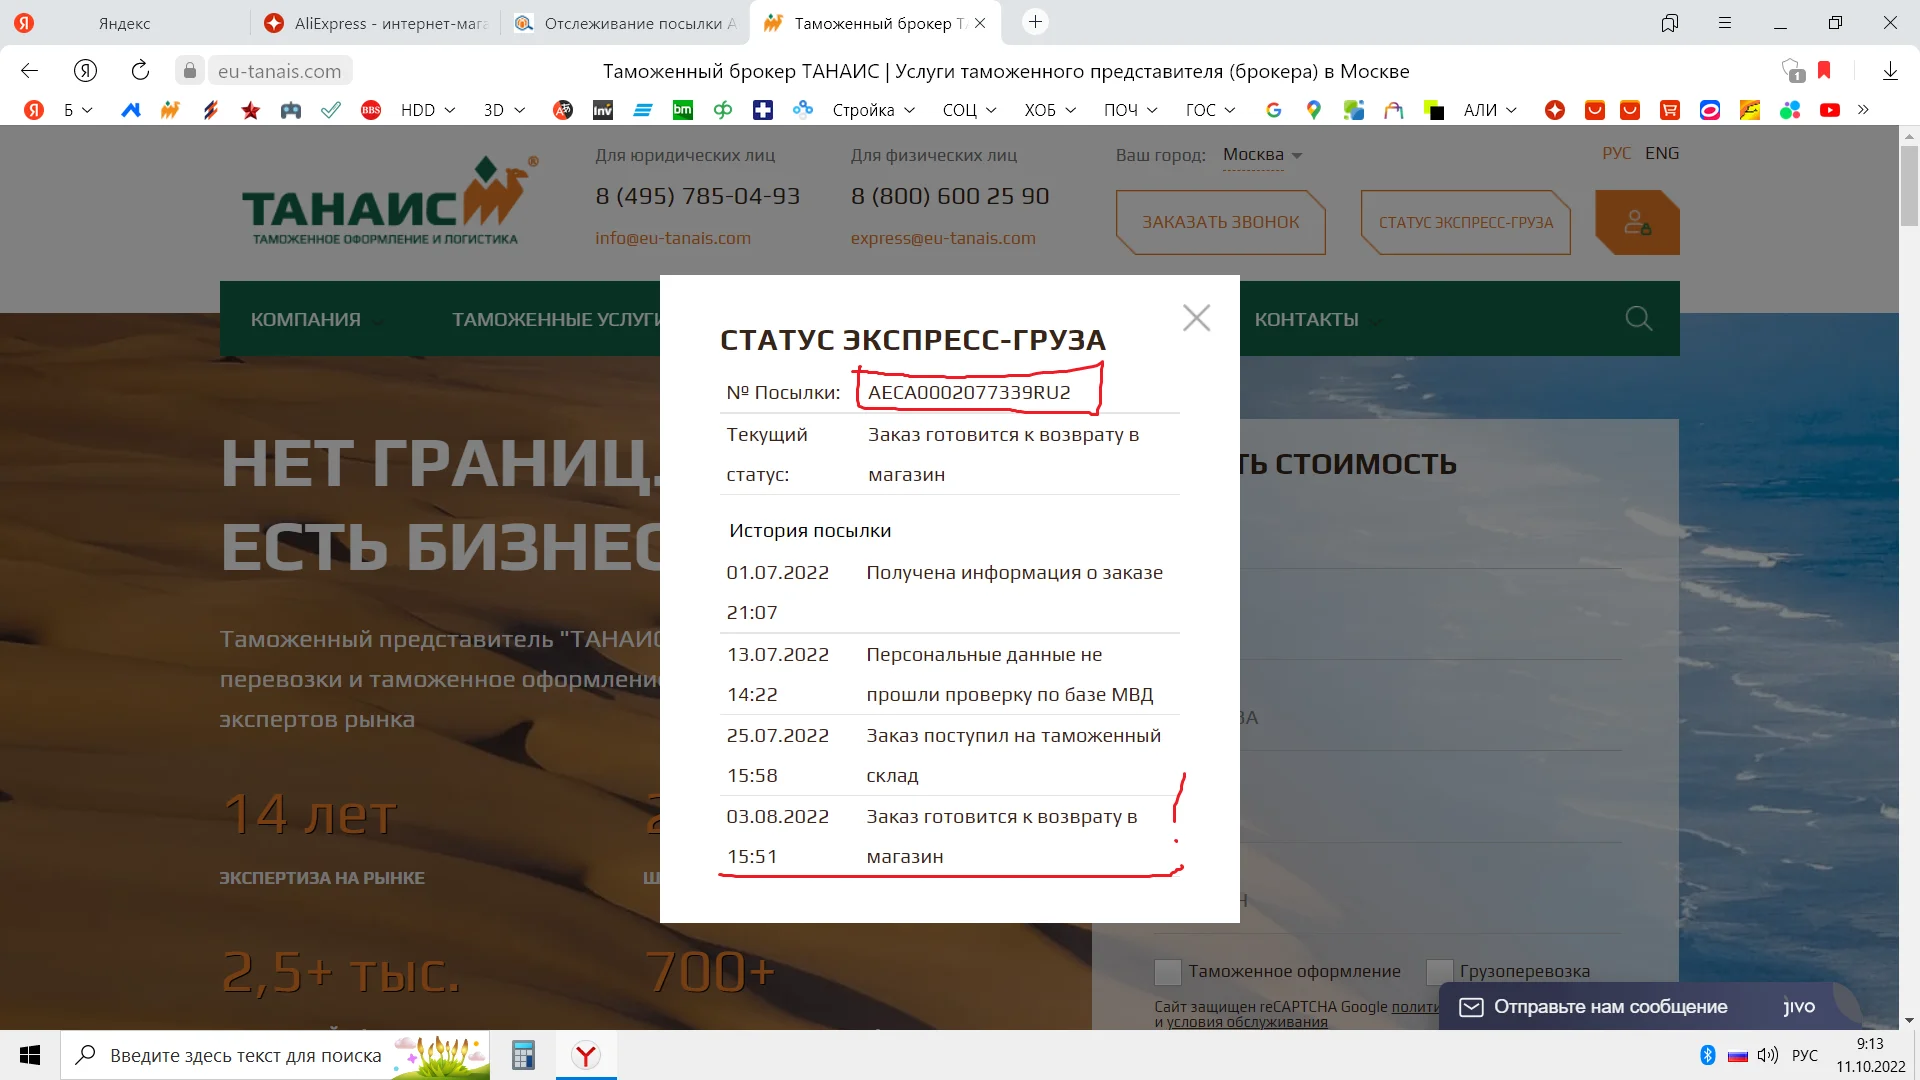Tick the Таможенное оформление checkbox

[x=1167, y=971]
